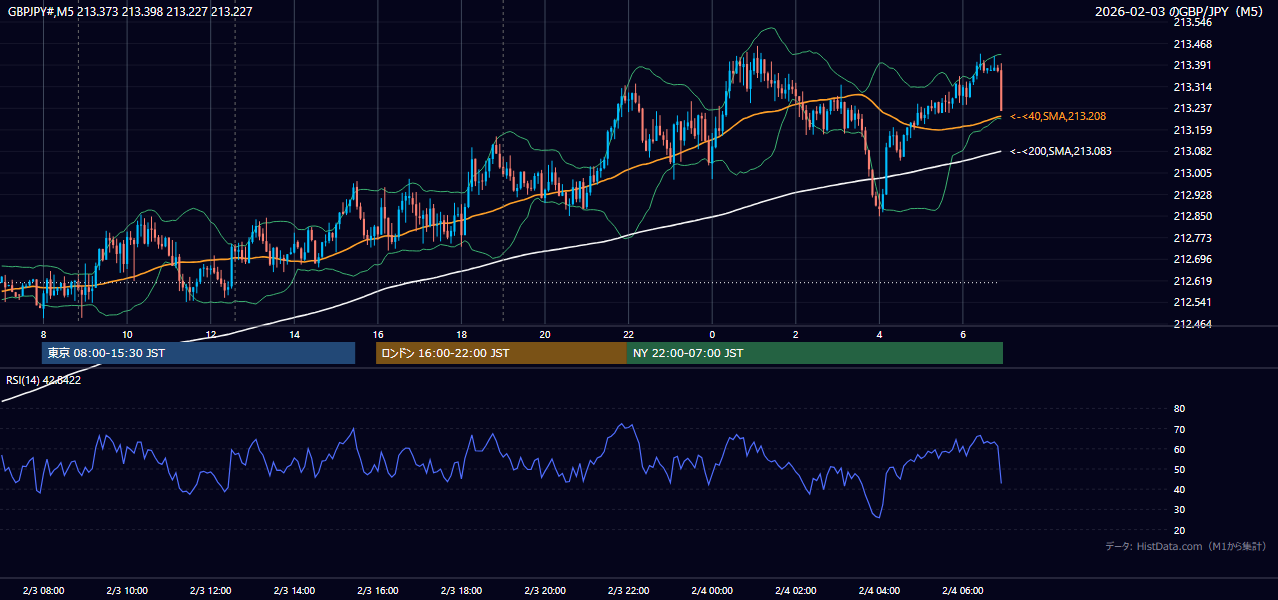
Task: Click hour tick '10' under the price chart
Action: tap(127, 334)
